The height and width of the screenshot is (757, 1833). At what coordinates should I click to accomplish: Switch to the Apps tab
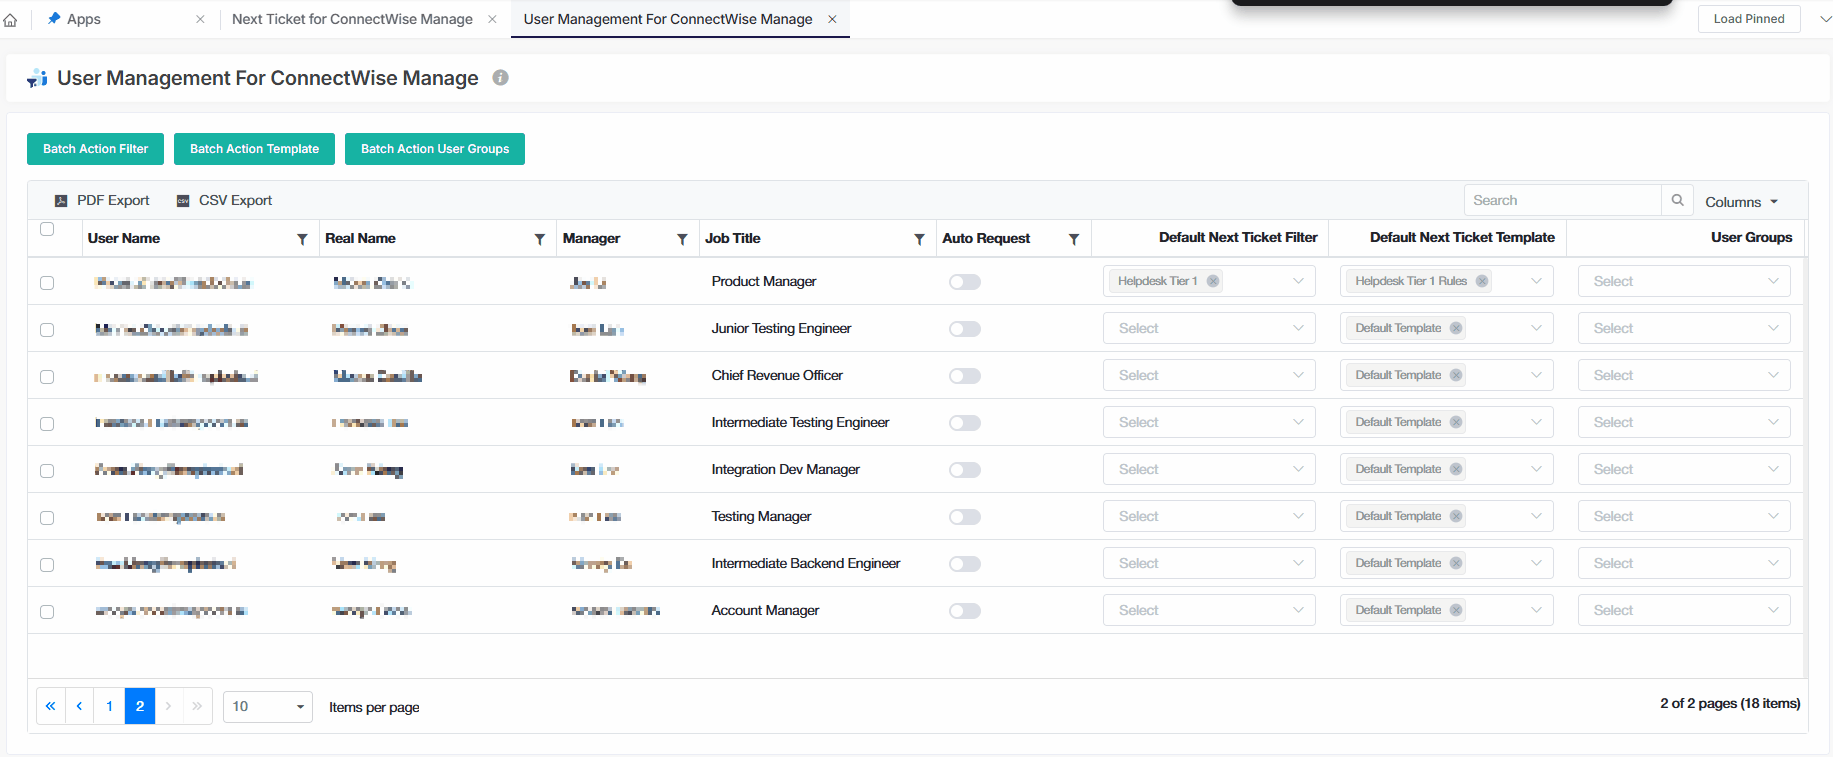(84, 19)
